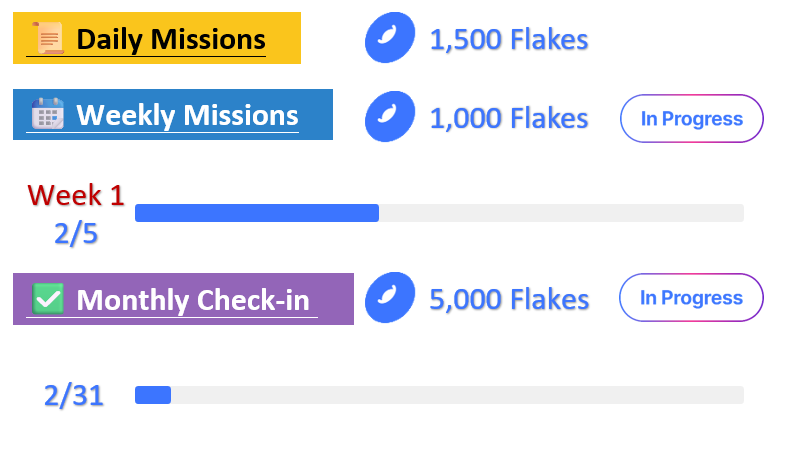792x454 pixels.
Task: Click the 2/5 weekly progress counter
Action: (76, 234)
